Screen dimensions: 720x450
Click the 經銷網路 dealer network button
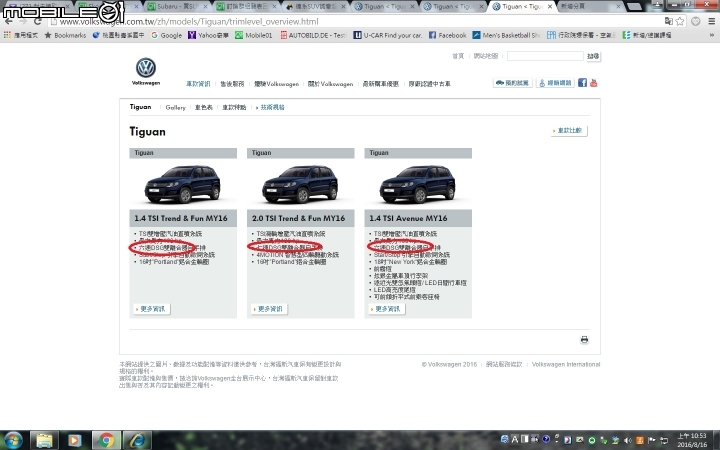[x=555, y=83]
